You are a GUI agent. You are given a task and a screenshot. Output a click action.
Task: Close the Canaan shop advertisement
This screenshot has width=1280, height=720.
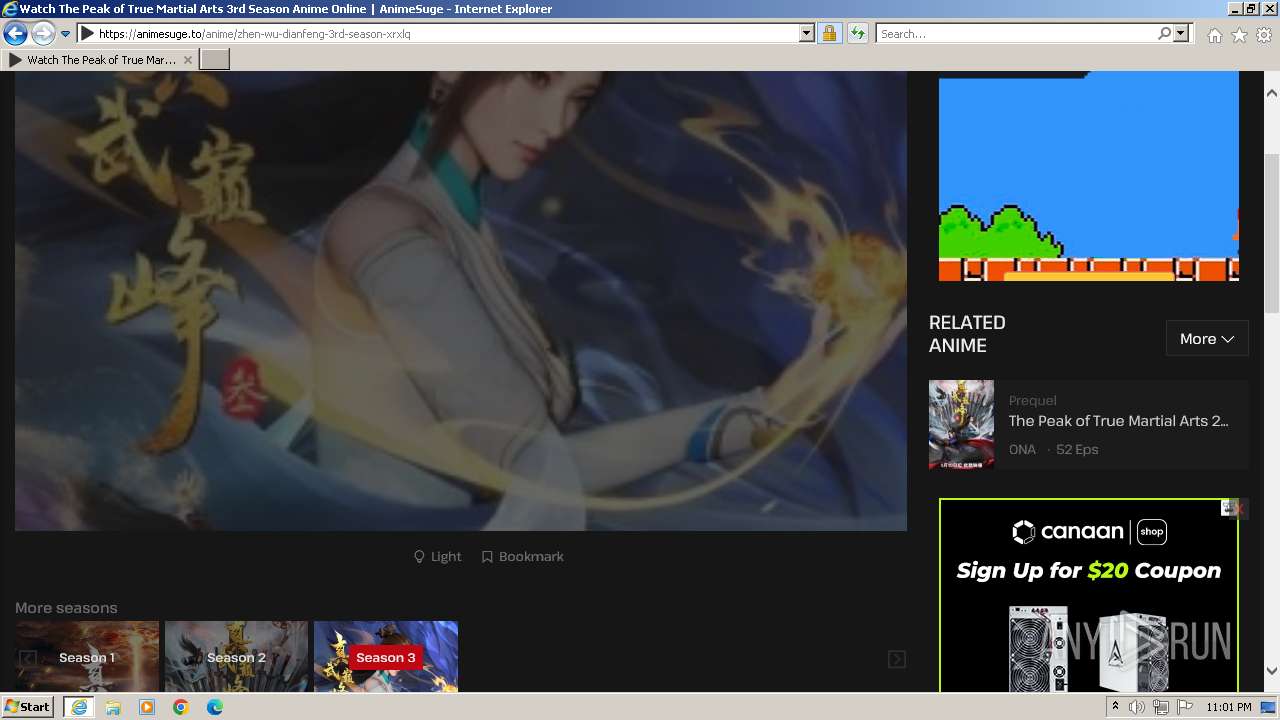1238,509
